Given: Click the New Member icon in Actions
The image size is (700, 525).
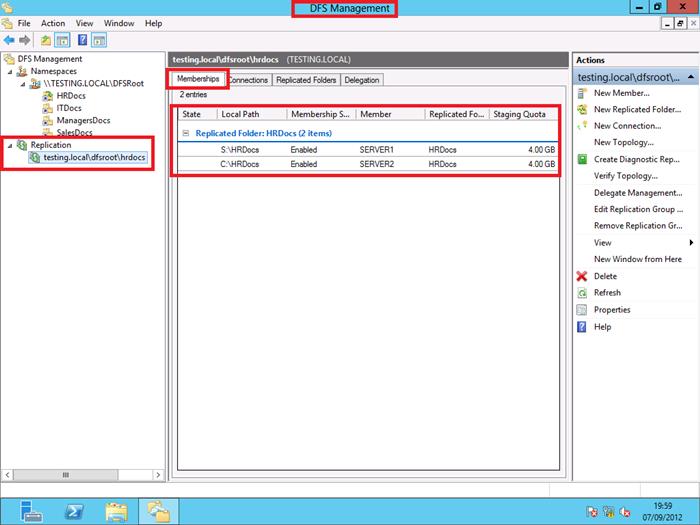Looking at the screenshot, I should point(582,93).
